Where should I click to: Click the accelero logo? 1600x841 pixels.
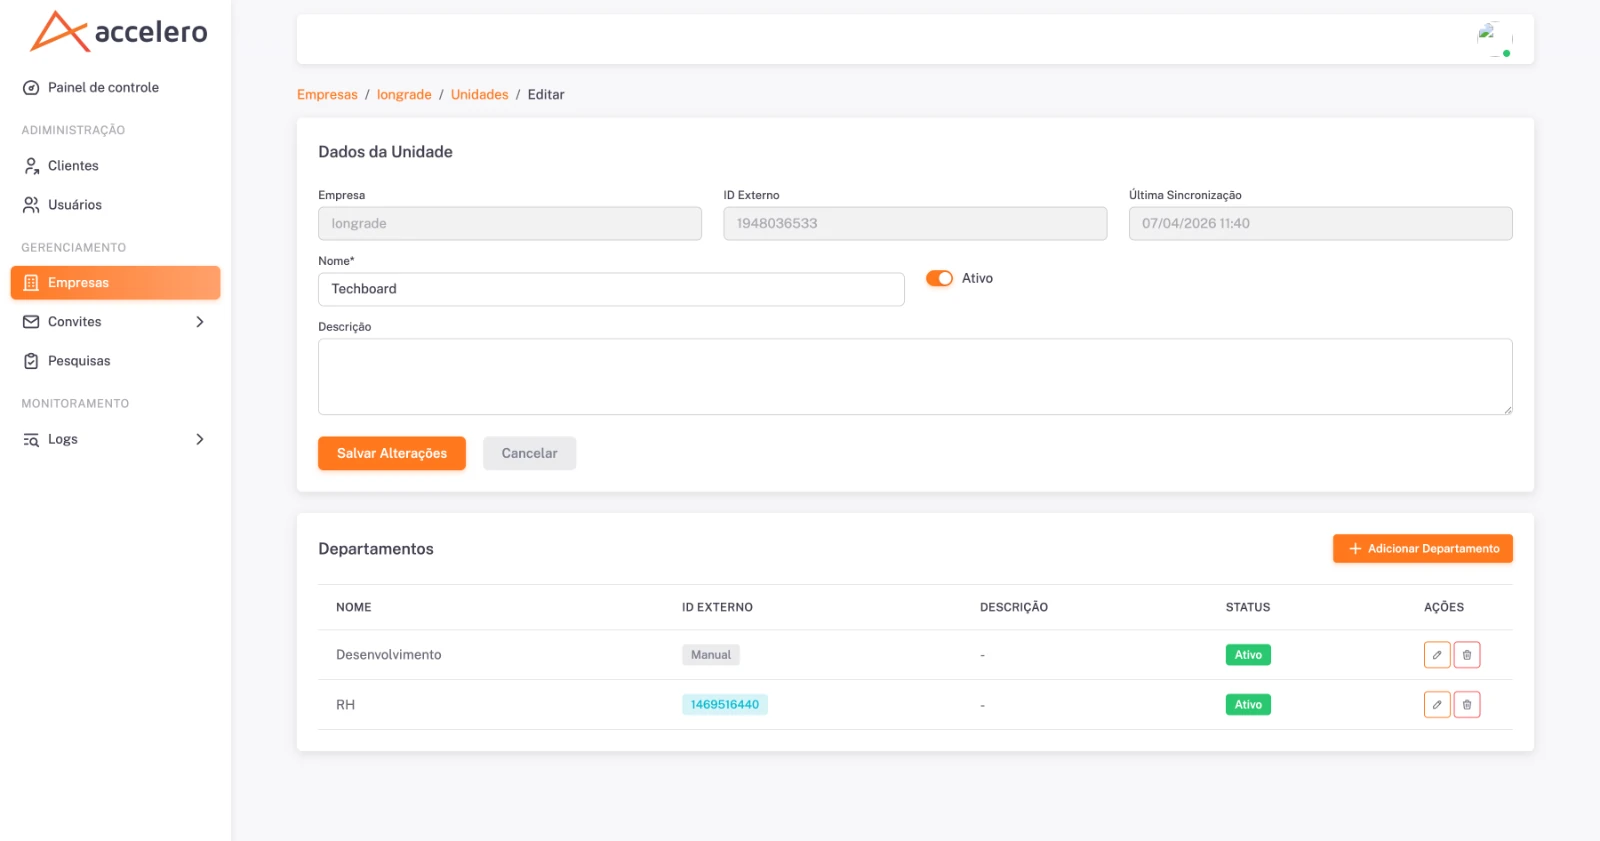(x=119, y=32)
